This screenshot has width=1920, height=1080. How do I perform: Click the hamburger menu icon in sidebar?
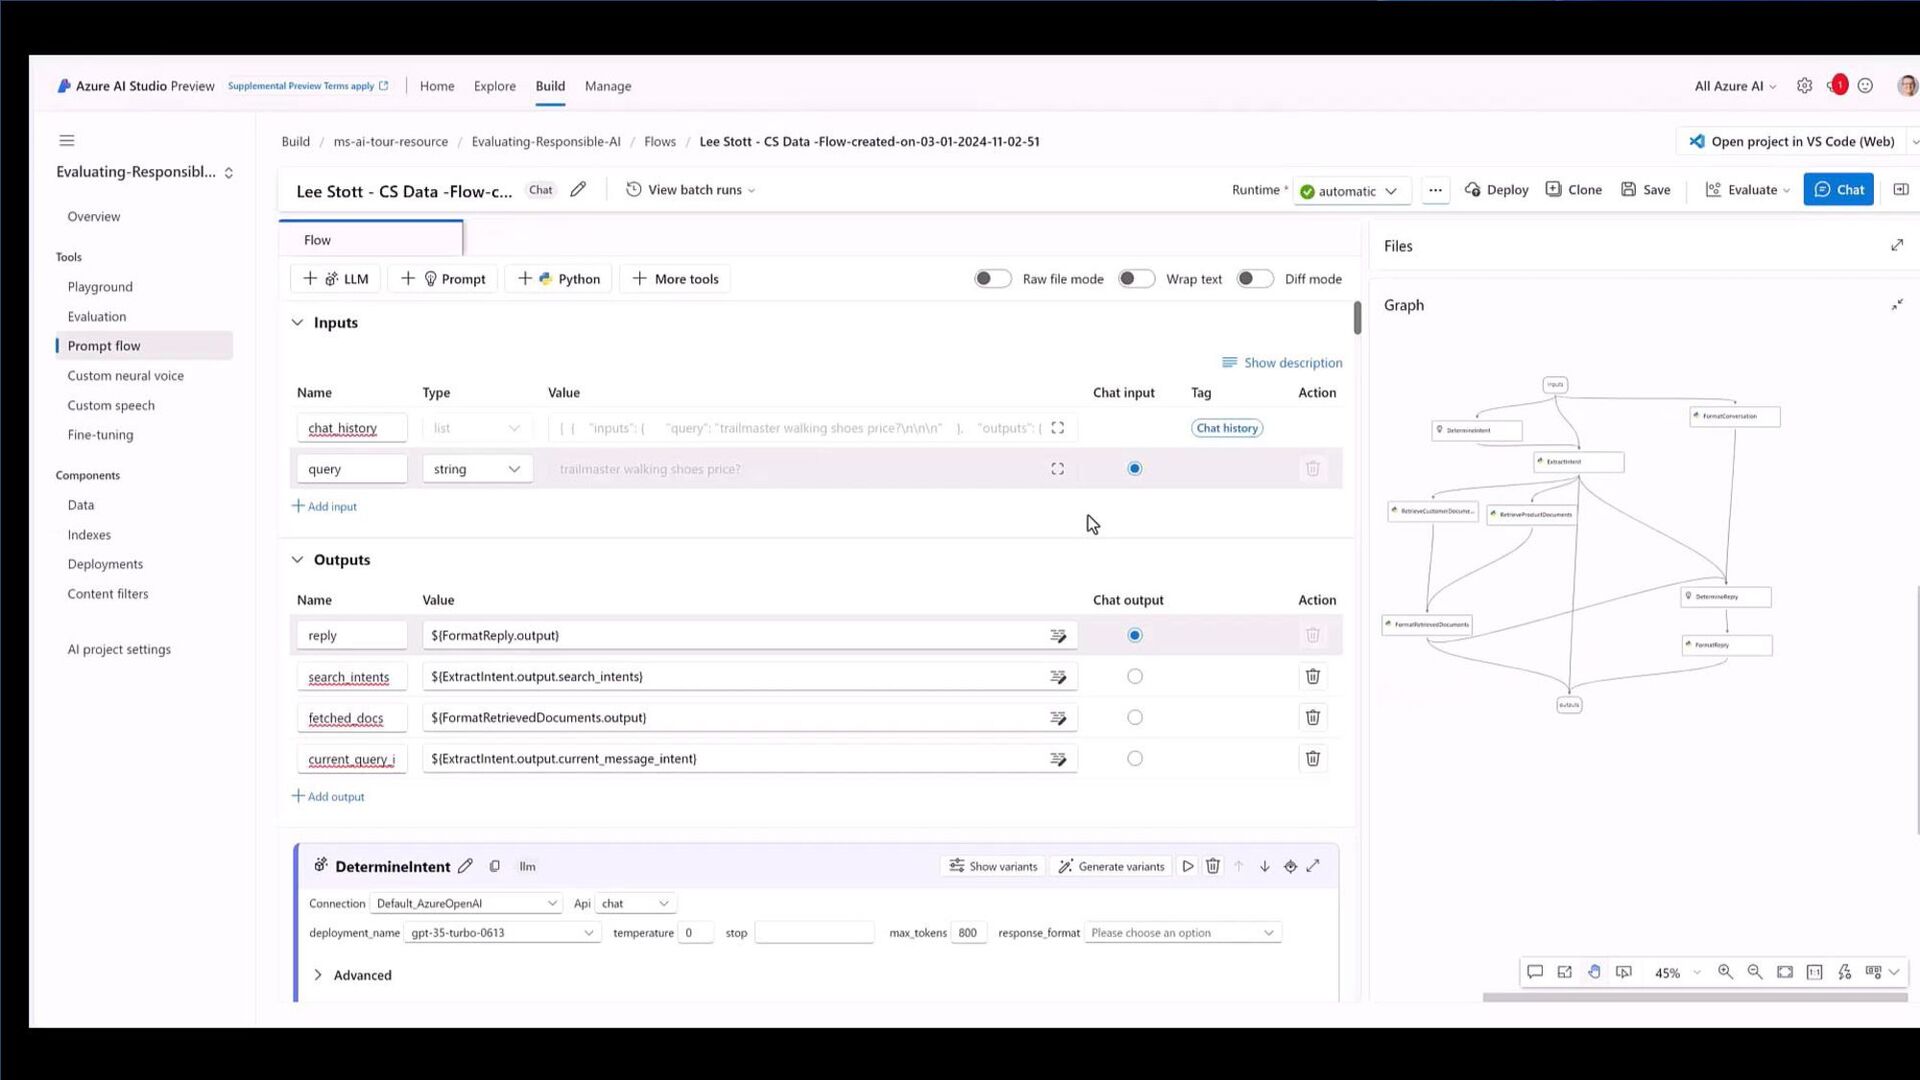coord(67,141)
